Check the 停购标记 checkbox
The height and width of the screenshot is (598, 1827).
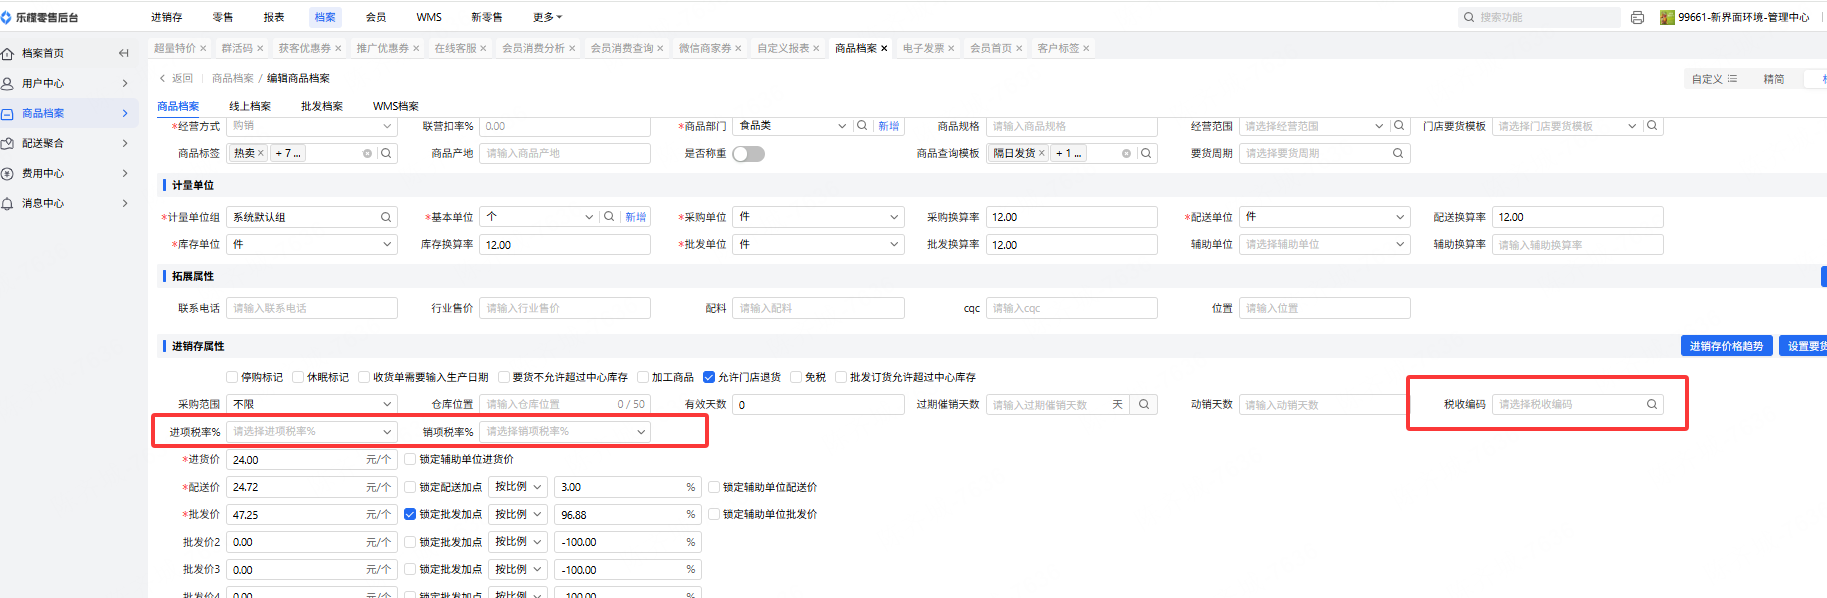(x=232, y=377)
